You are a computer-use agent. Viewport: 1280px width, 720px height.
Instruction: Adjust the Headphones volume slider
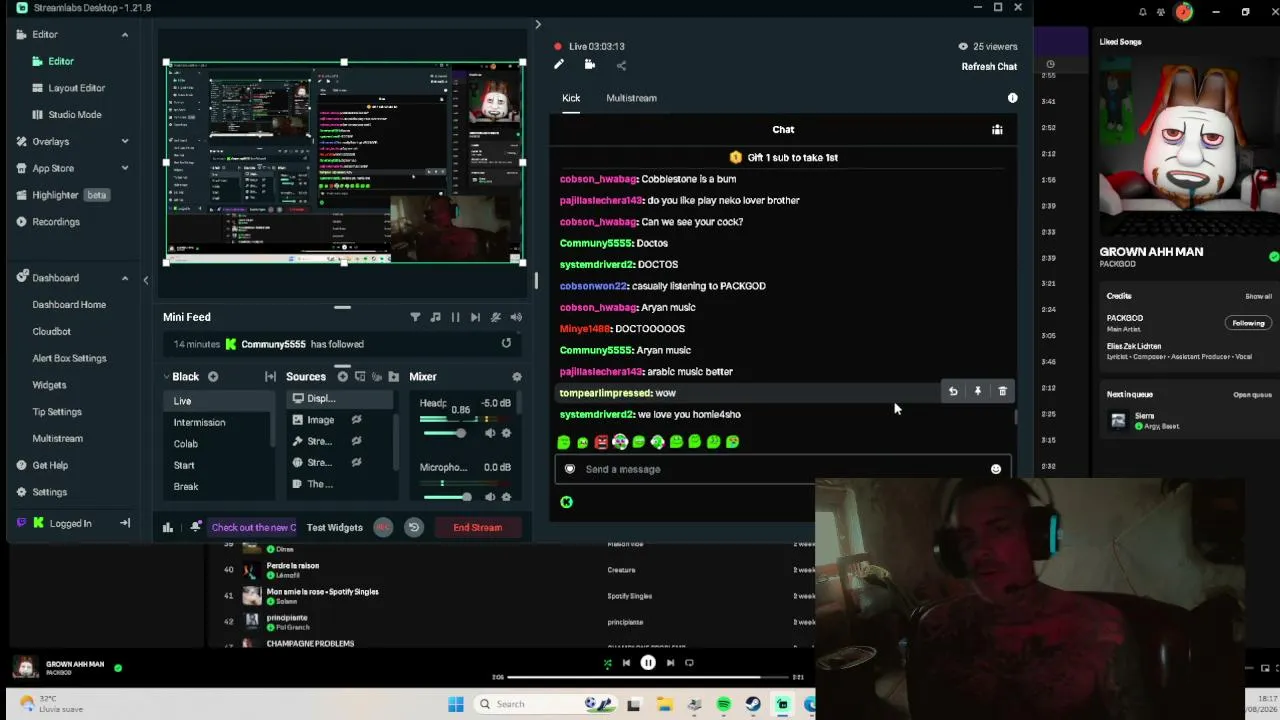coord(446,433)
